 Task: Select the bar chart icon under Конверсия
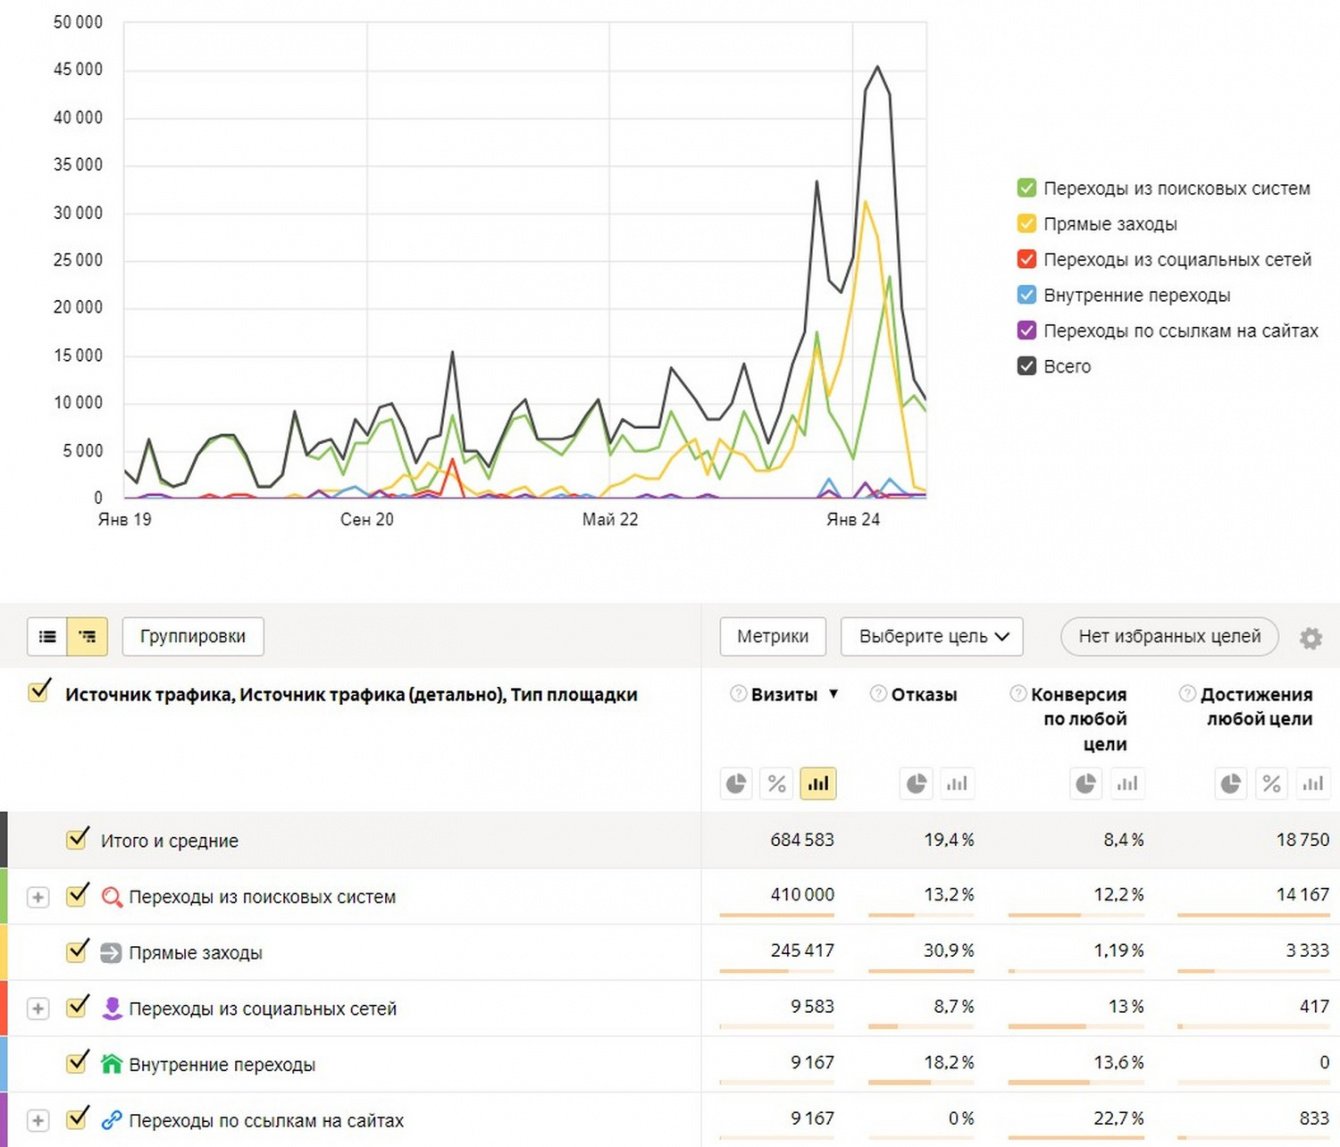tap(1127, 784)
